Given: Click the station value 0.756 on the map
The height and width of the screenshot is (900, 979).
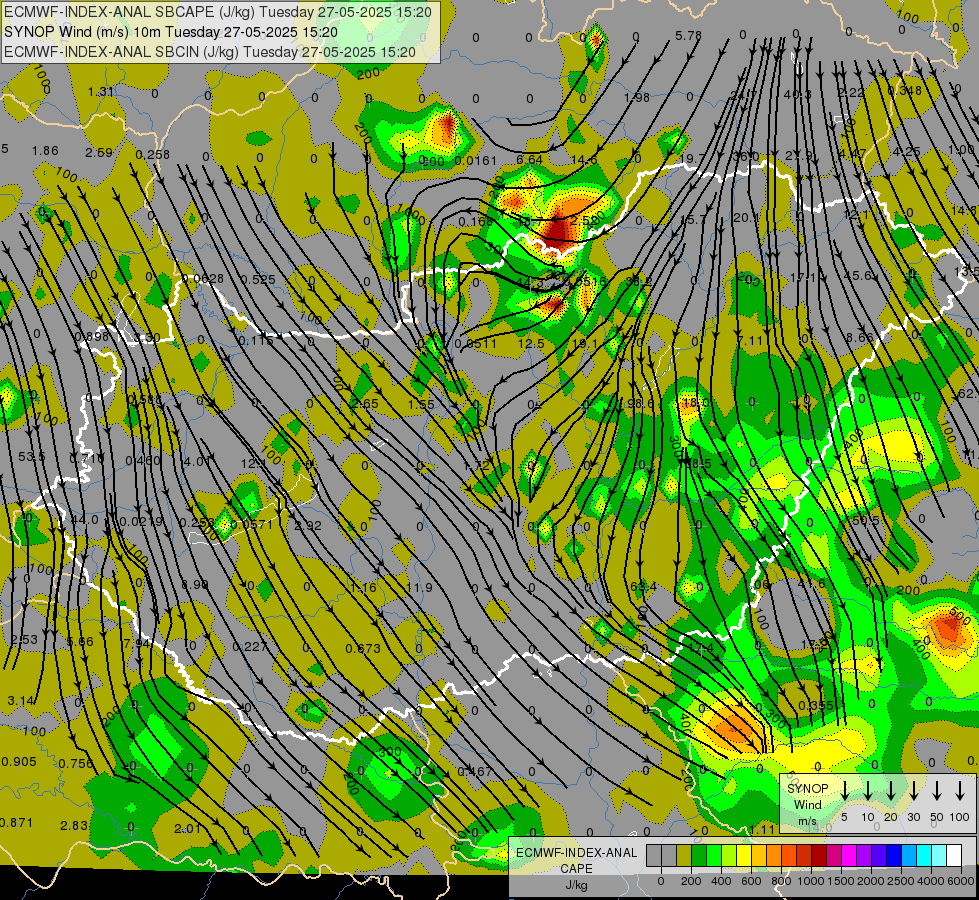Looking at the screenshot, I should [x=76, y=764].
